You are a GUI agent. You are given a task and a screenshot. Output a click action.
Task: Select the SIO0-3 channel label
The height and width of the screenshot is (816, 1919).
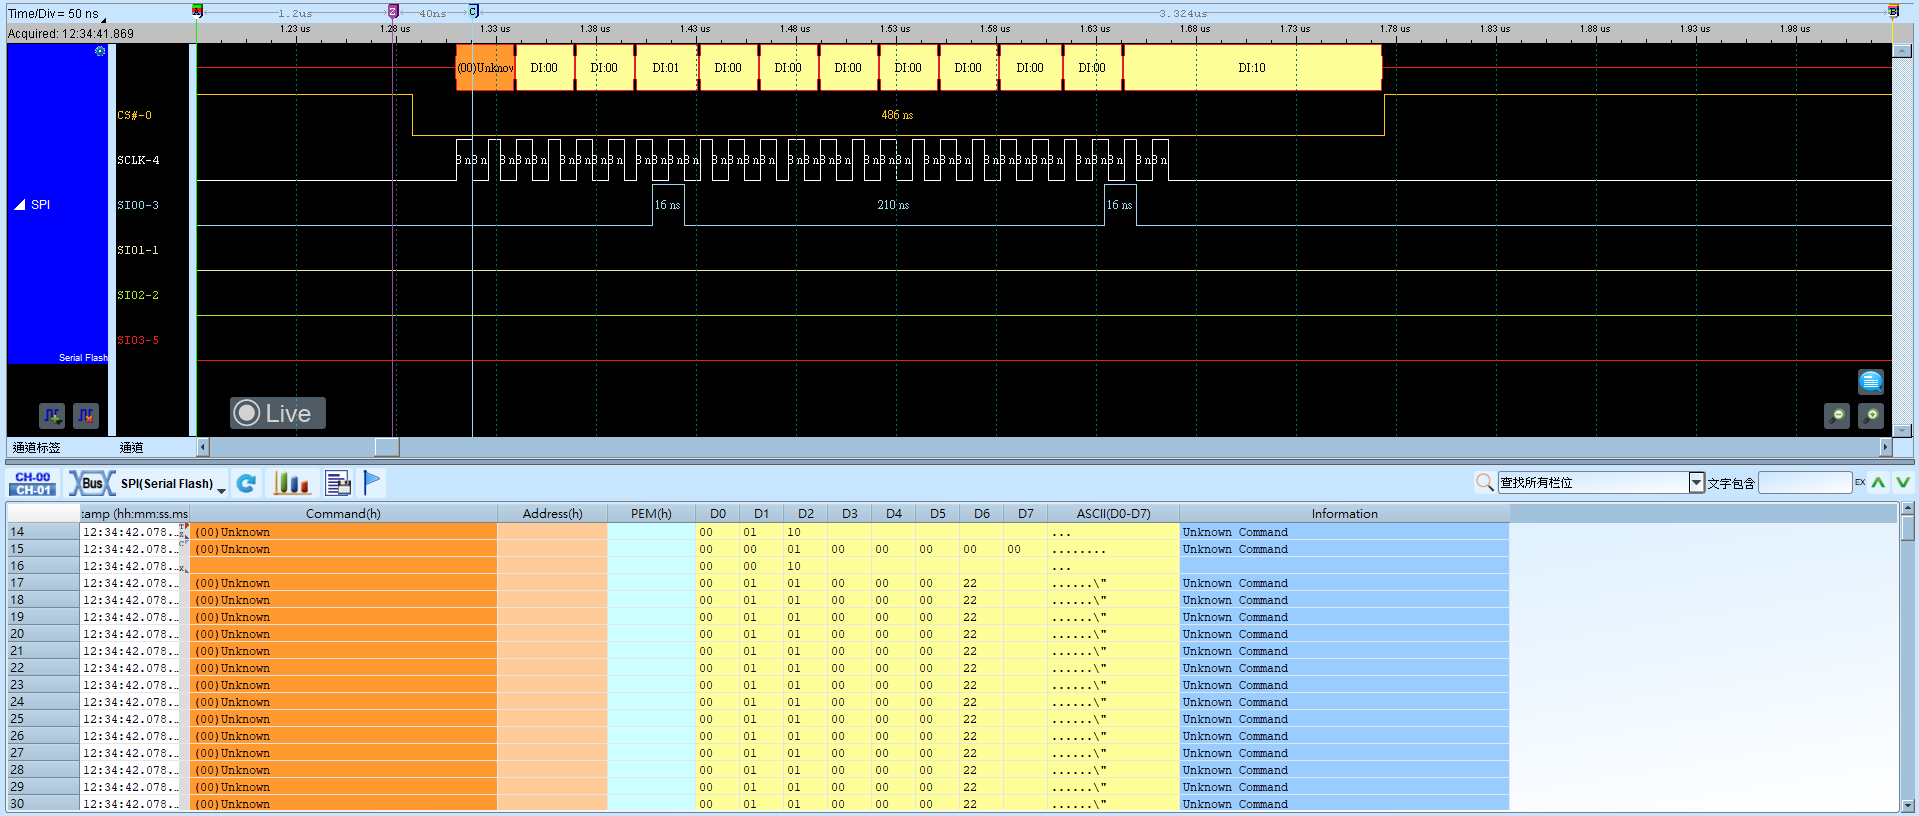click(138, 206)
